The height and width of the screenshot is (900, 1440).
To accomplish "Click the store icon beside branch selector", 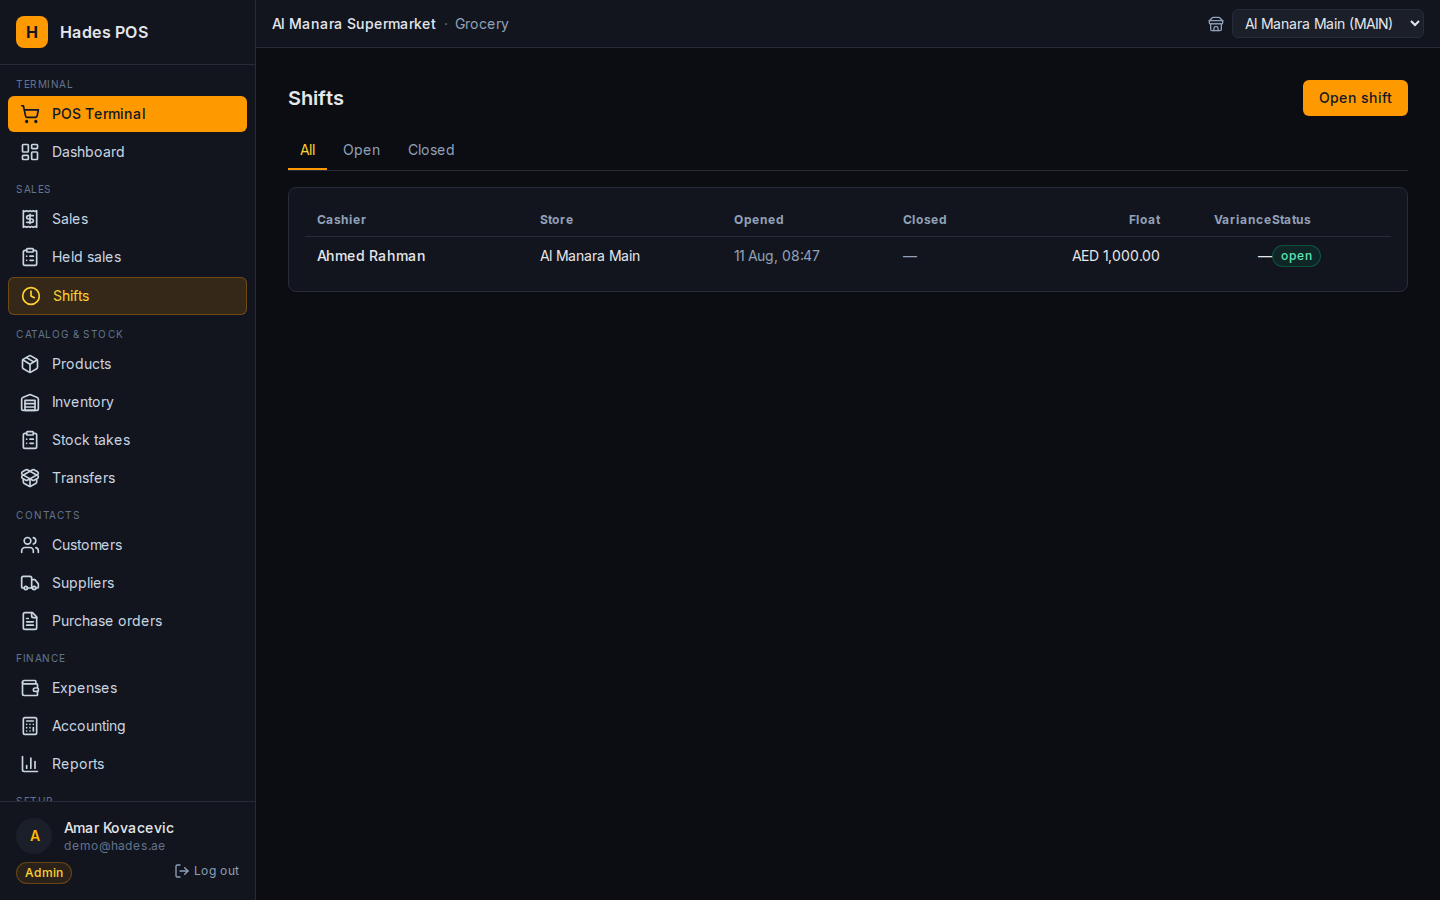I will pyautogui.click(x=1216, y=24).
